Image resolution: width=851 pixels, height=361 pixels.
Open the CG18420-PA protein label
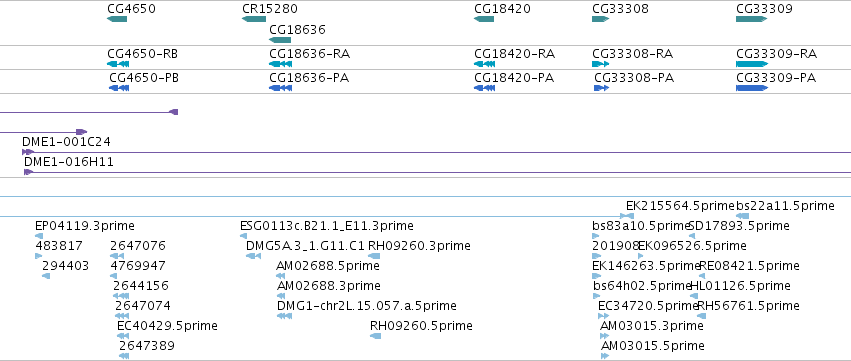[x=514, y=78]
